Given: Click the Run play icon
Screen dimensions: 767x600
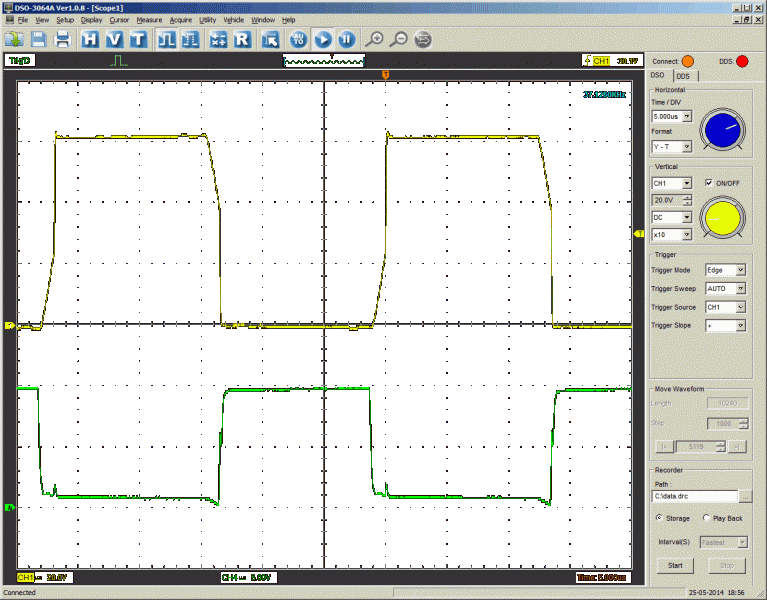Looking at the screenshot, I should click(x=322, y=39).
